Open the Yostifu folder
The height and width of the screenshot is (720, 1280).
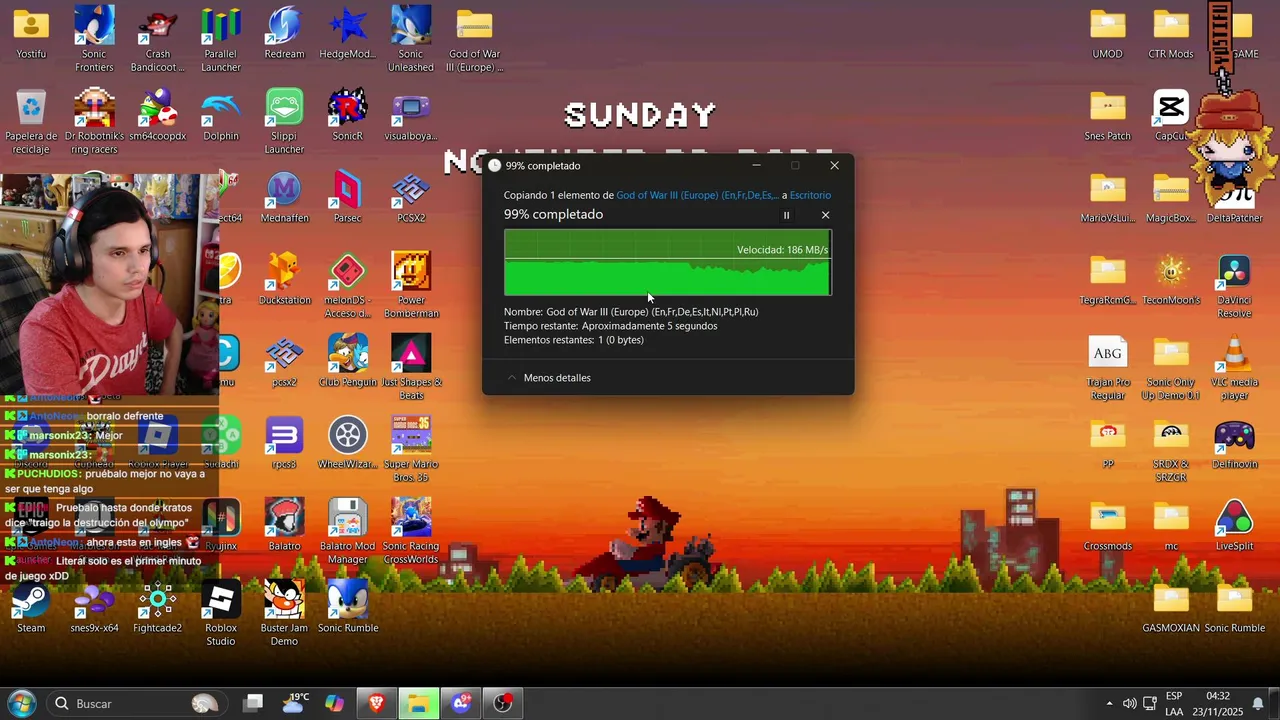click(31, 34)
